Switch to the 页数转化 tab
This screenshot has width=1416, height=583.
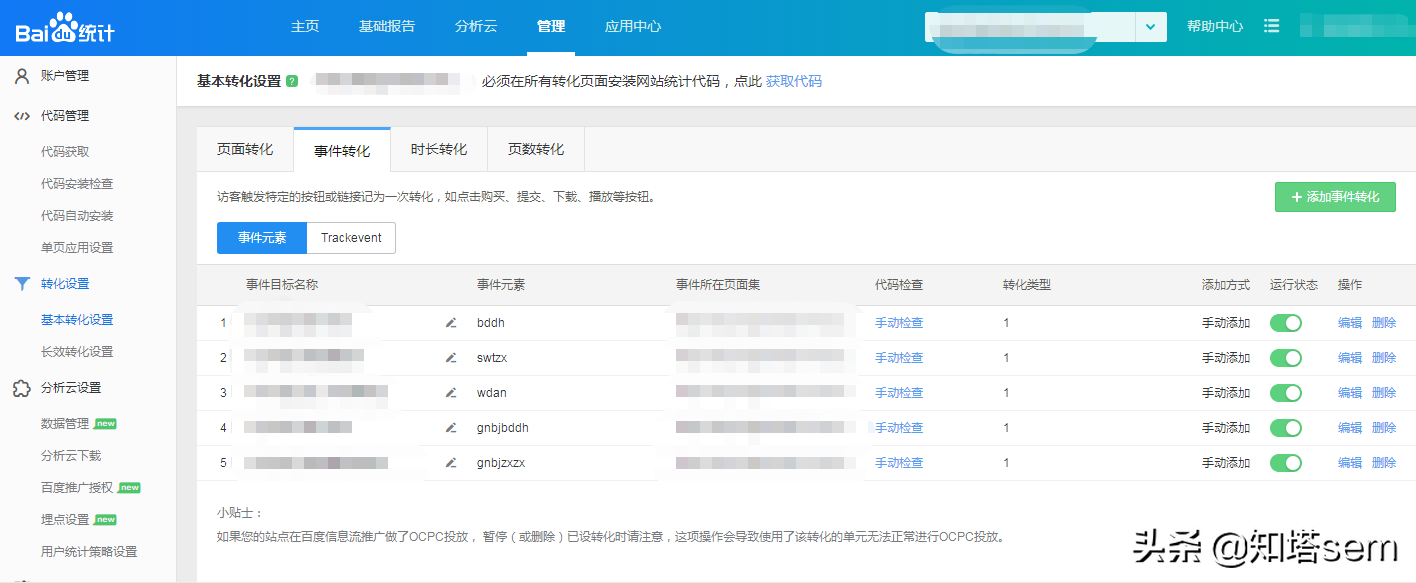(x=536, y=149)
